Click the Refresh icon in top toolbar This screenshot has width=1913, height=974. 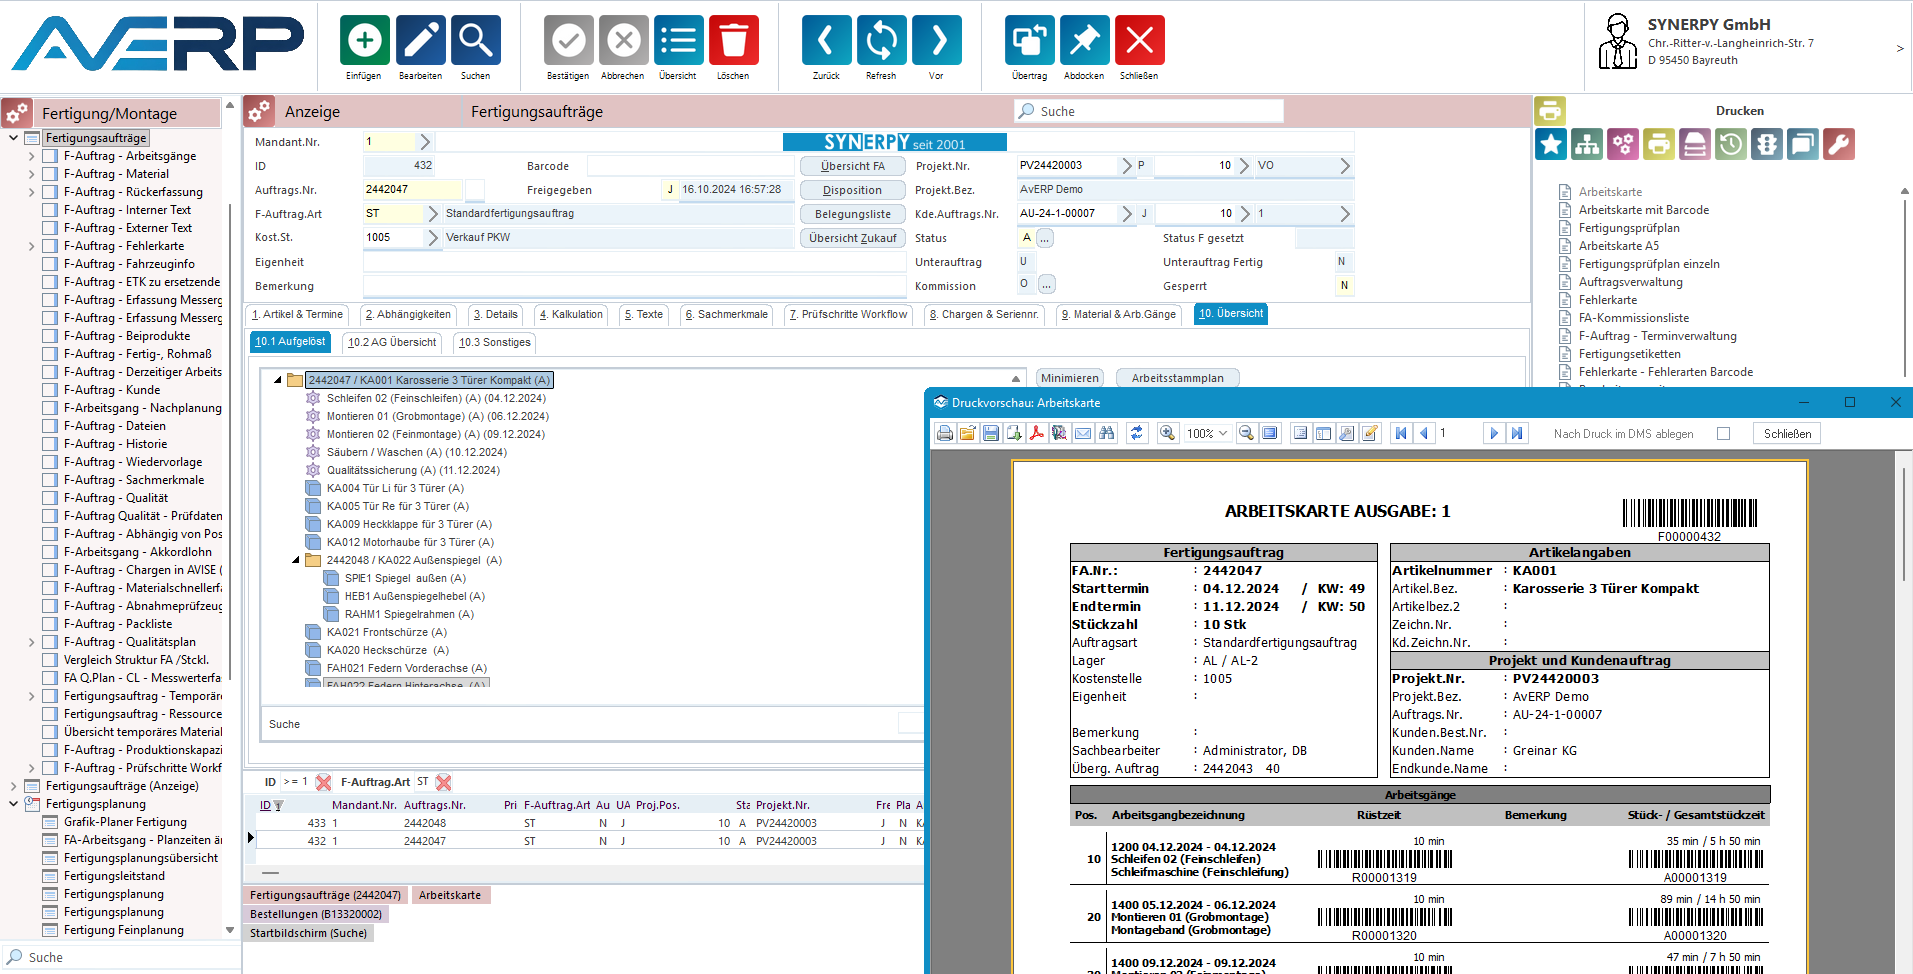click(x=881, y=41)
